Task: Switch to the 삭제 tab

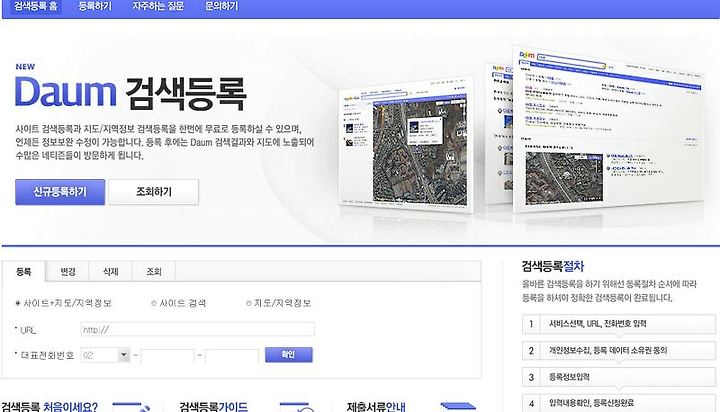Action: [x=111, y=271]
